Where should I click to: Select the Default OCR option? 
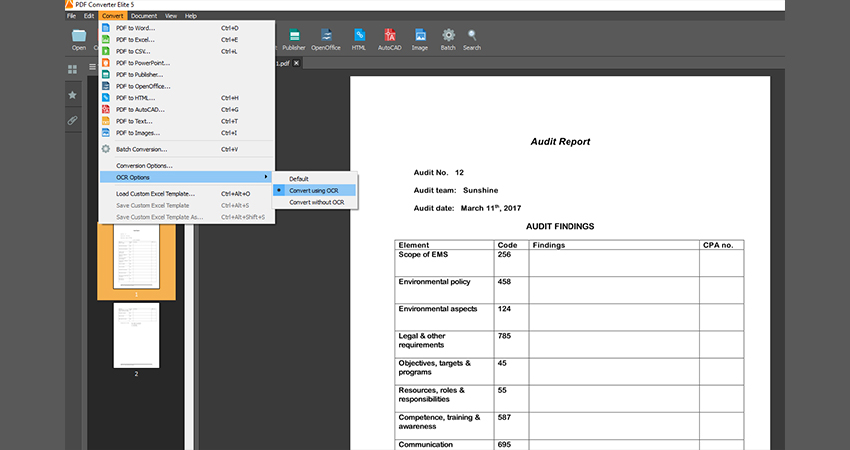tap(299, 178)
